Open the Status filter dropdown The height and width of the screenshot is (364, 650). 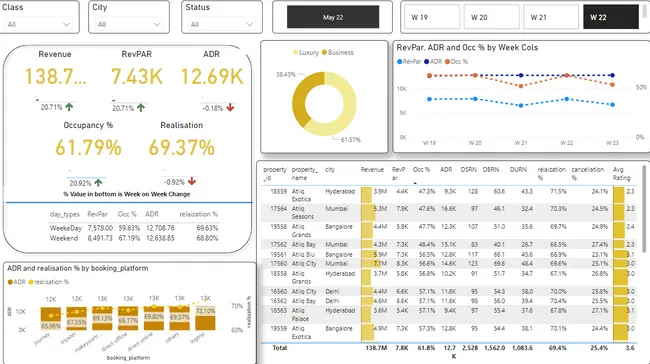(222, 24)
